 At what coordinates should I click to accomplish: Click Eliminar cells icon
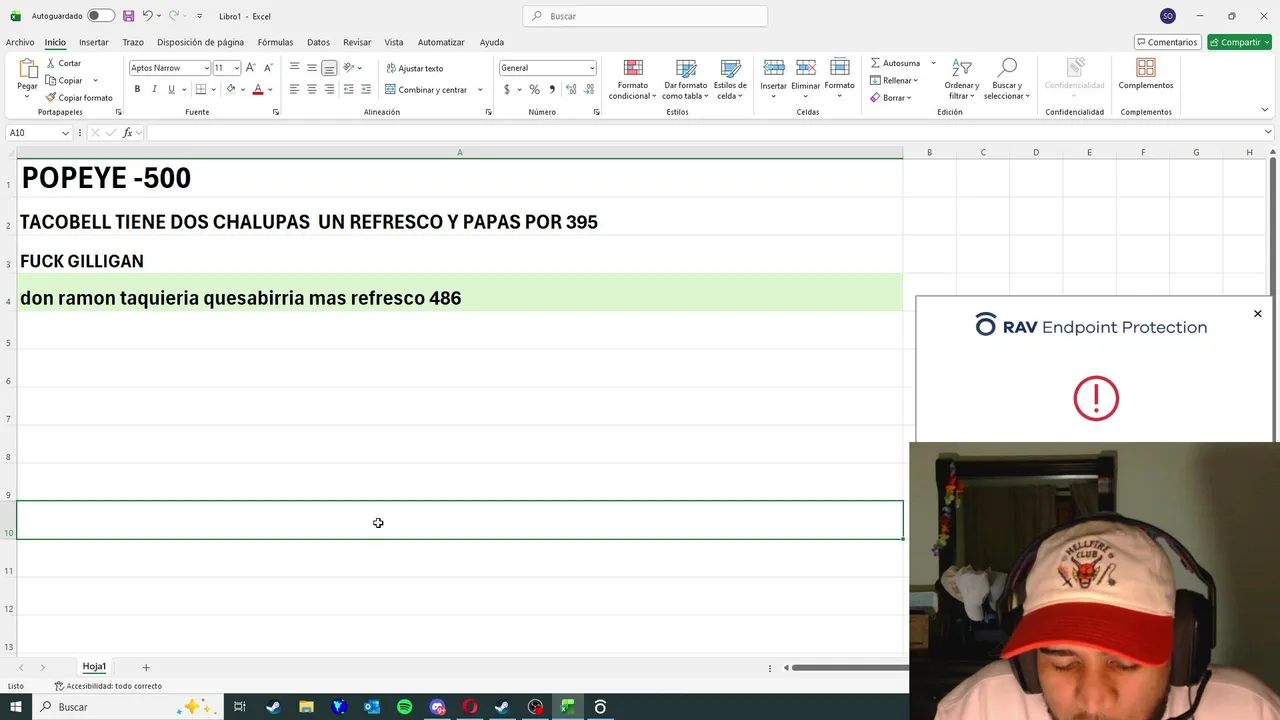[x=806, y=68]
